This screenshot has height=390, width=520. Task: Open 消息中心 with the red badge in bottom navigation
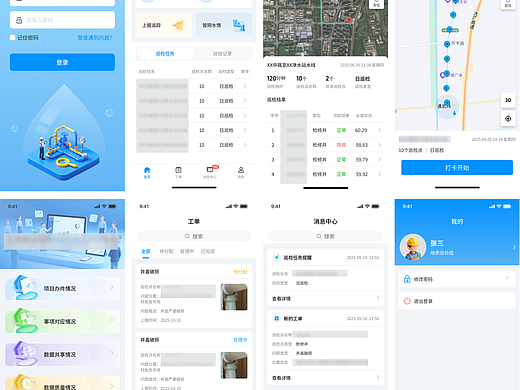(210, 173)
